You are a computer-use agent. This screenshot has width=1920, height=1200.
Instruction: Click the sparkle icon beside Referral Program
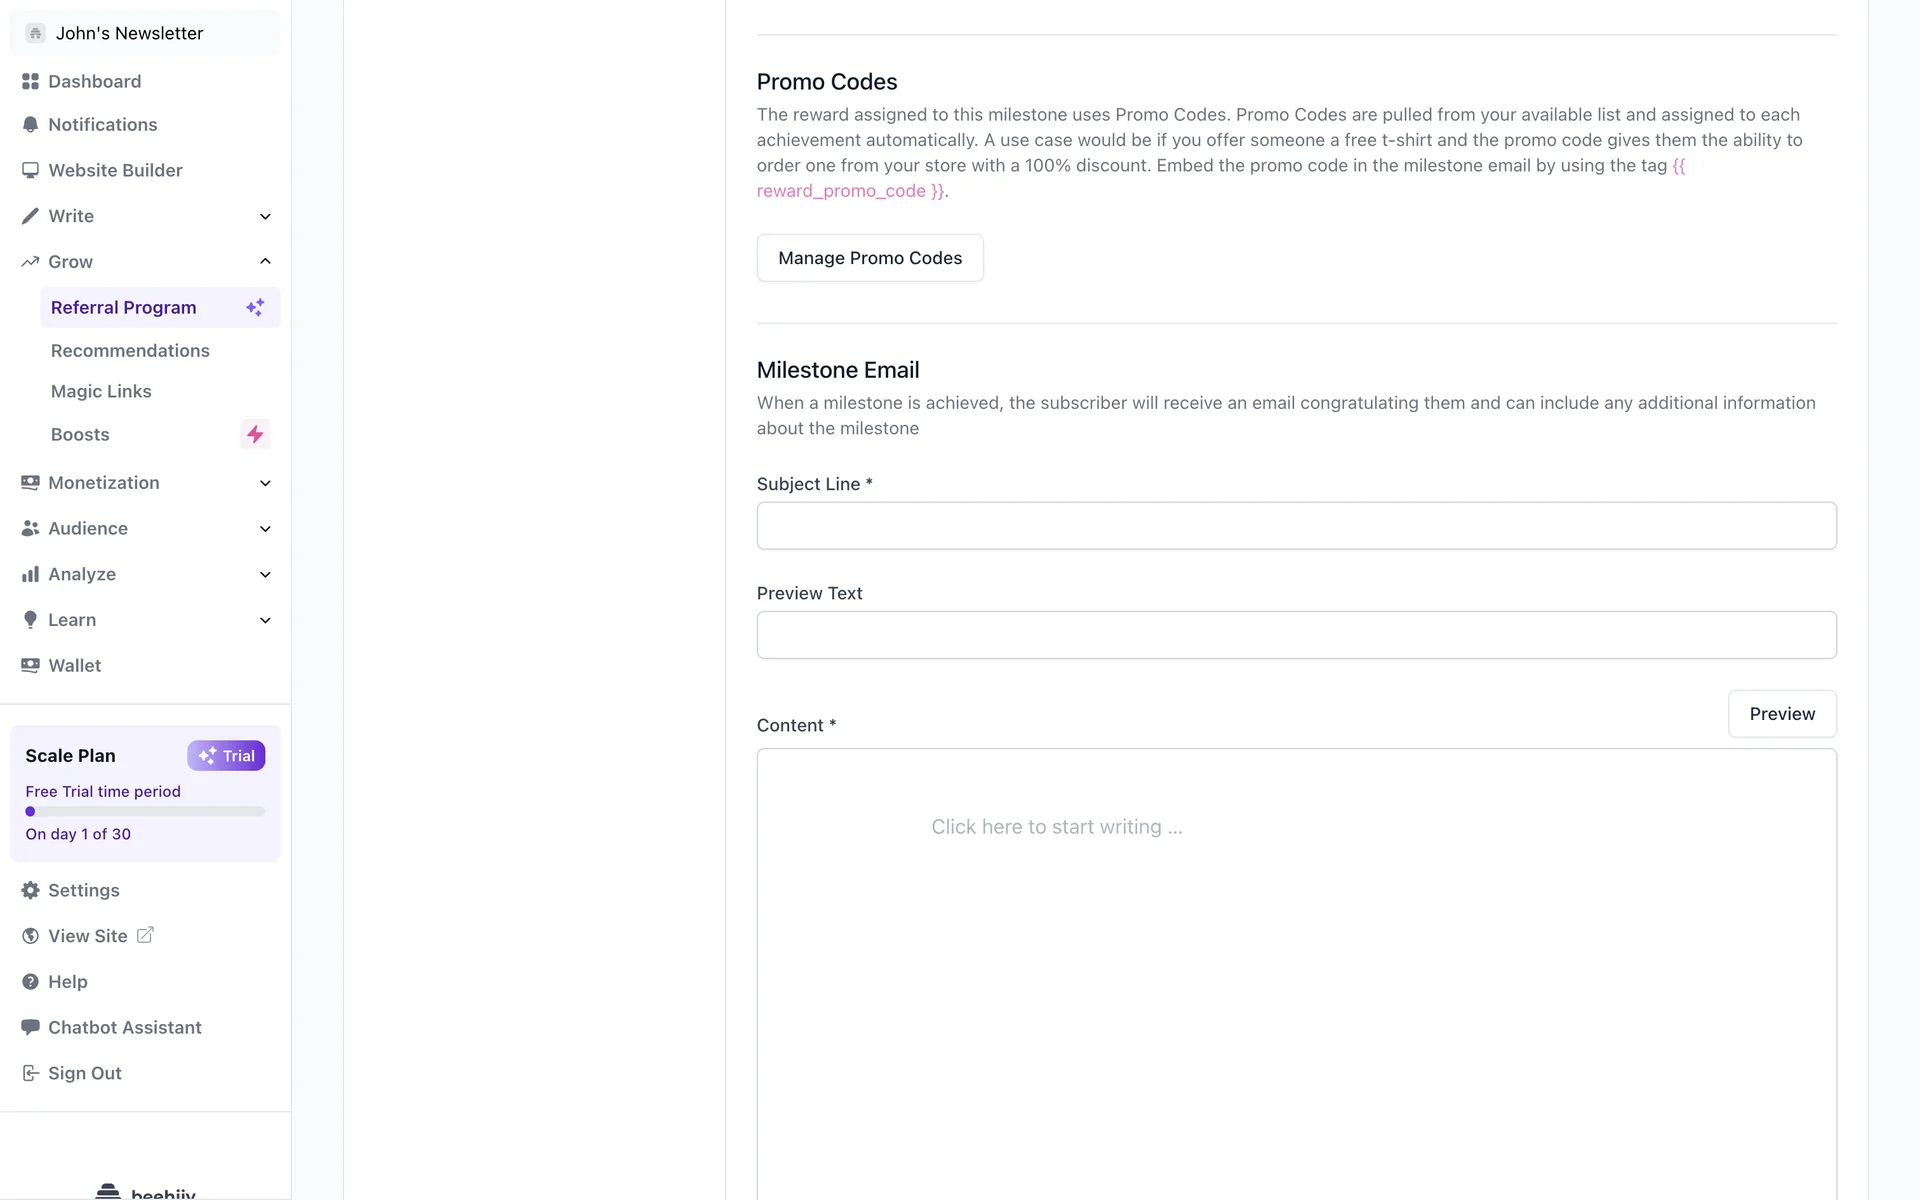(x=255, y=308)
